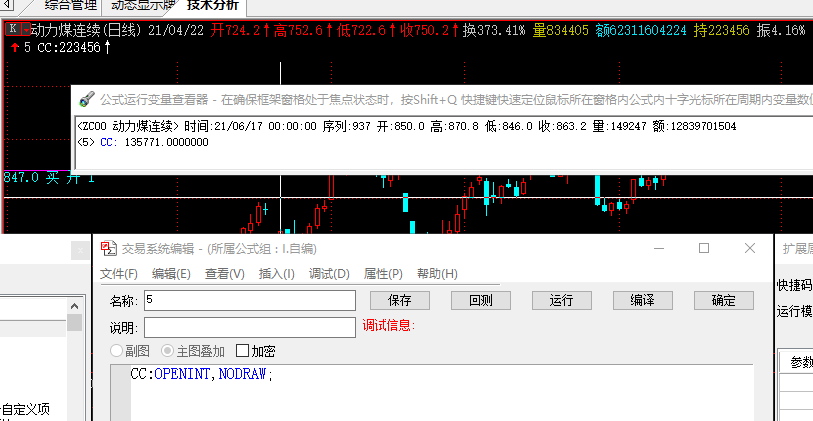Click the 847.0 买开 1 label
This screenshot has height=421, width=813.
click(49, 178)
